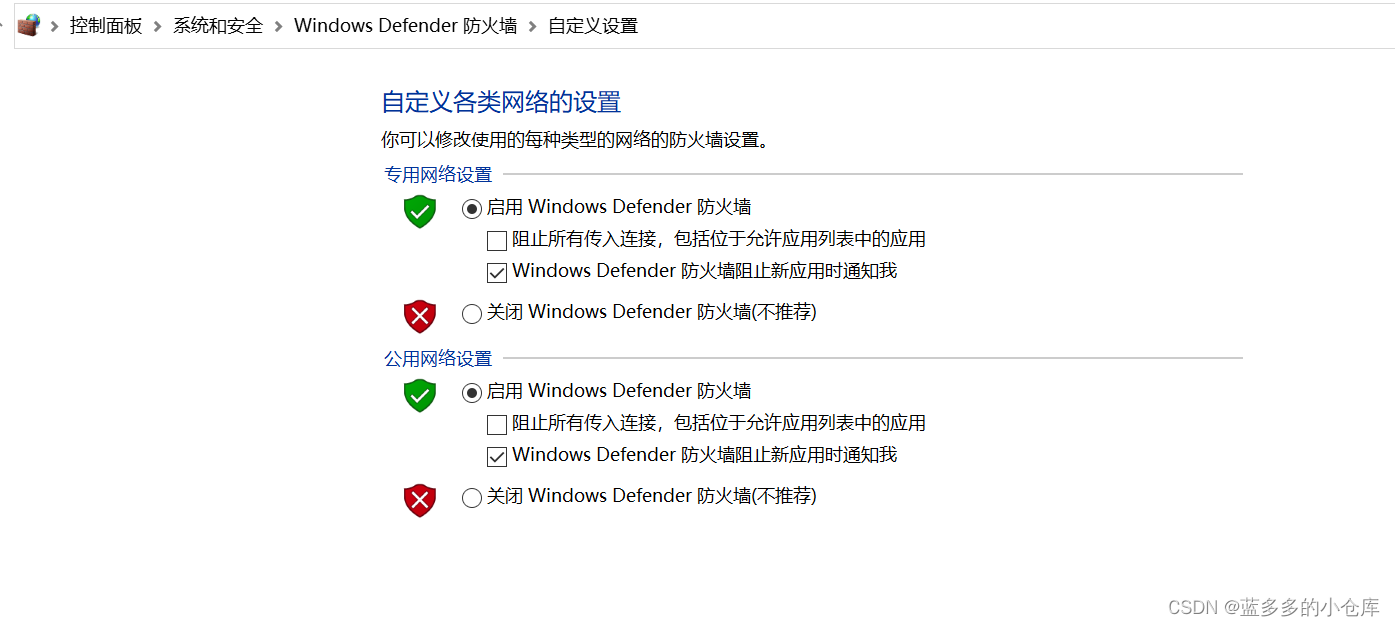Open Windows Defender 防火墙 breadcrumb item
The width and height of the screenshot is (1395, 626).
click(x=405, y=26)
